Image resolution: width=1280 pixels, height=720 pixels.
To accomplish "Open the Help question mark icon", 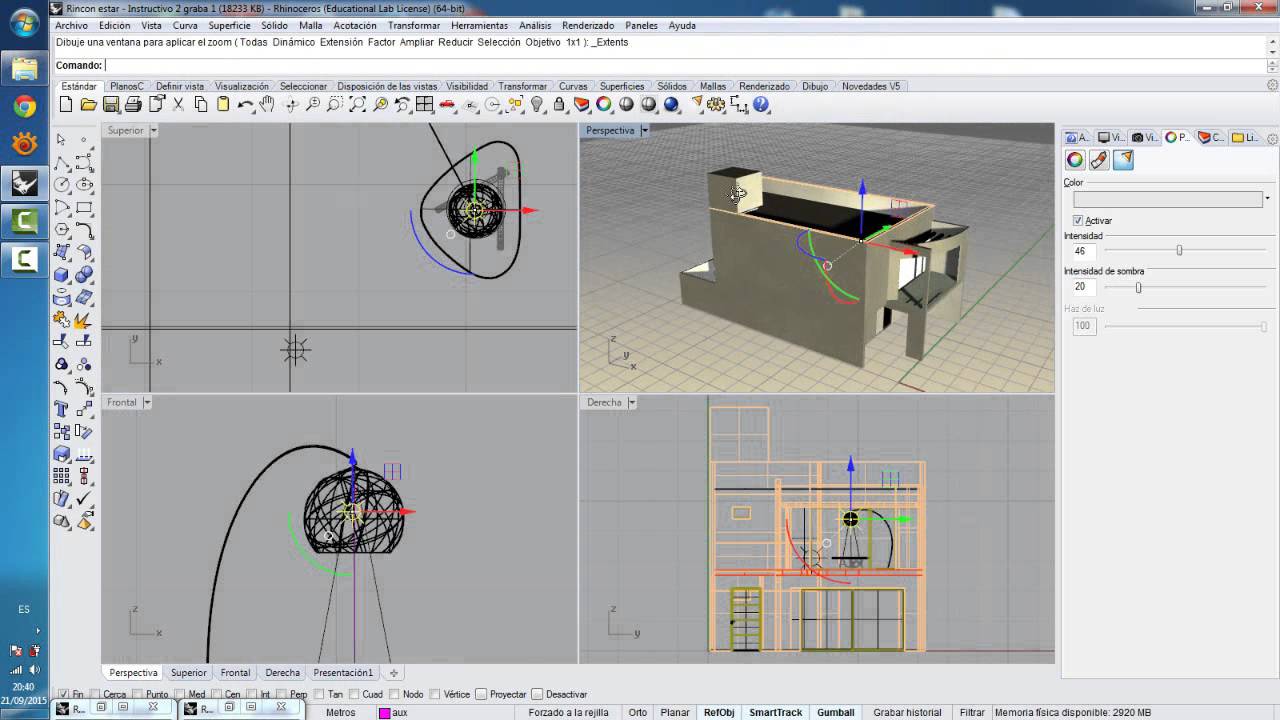I will click(x=761, y=105).
